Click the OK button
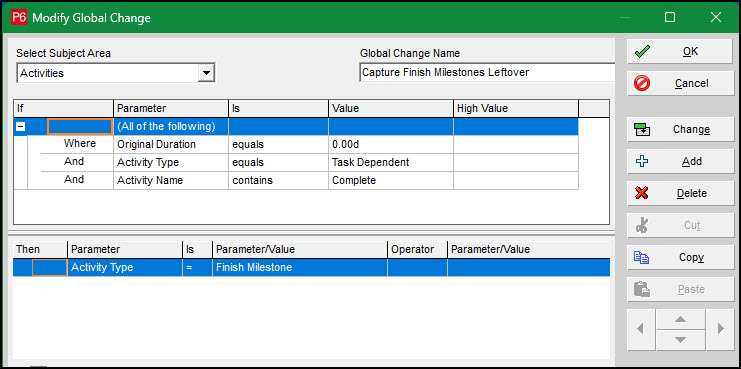 coord(680,51)
